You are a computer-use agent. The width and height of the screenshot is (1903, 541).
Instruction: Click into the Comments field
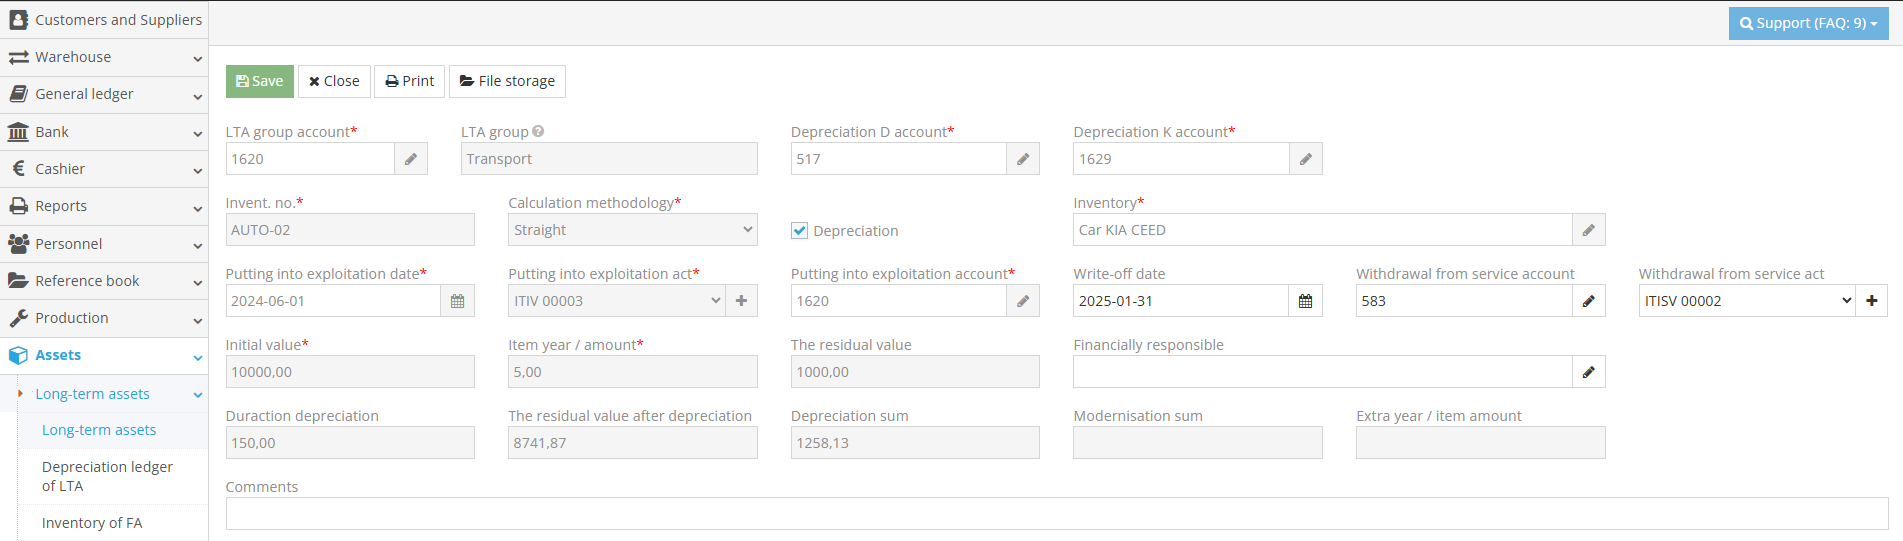pos(1056,513)
